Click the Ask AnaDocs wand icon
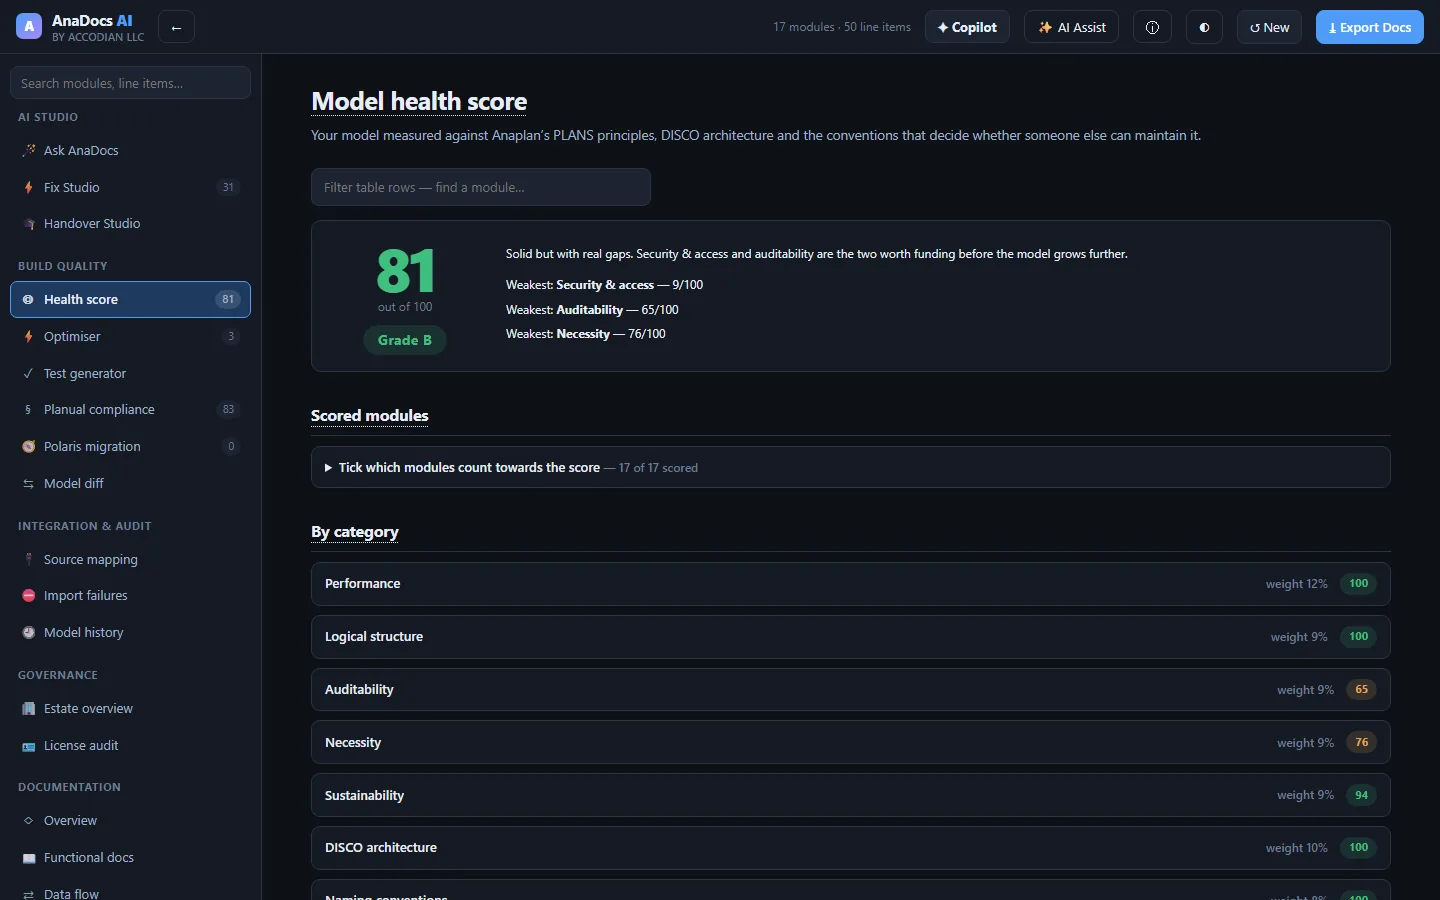 pyautogui.click(x=29, y=150)
